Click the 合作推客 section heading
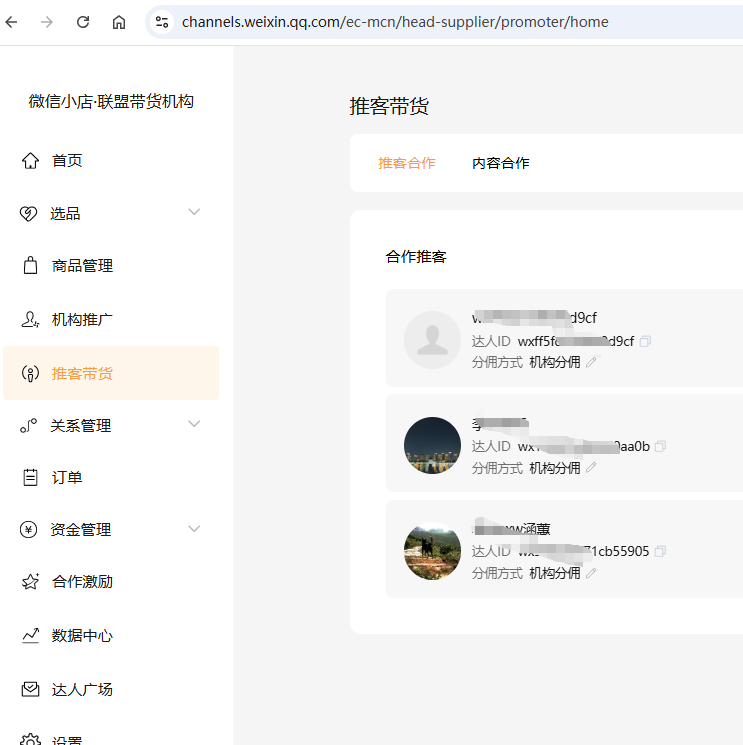743x745 pixels. click(416, 257)
